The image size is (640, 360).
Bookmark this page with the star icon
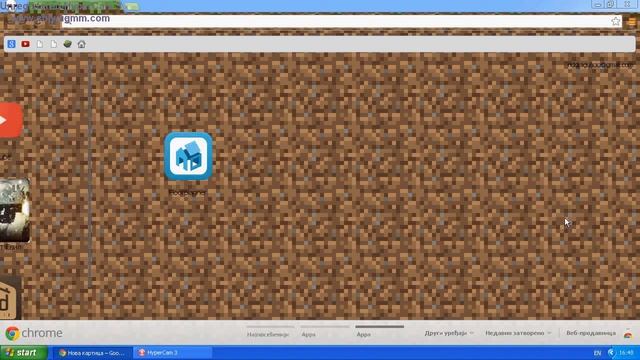point(616,21)
